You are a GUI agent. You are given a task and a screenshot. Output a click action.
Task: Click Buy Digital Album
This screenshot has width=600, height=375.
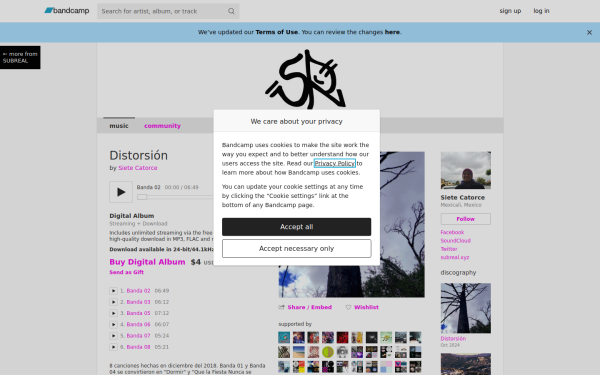coord(147,262)
